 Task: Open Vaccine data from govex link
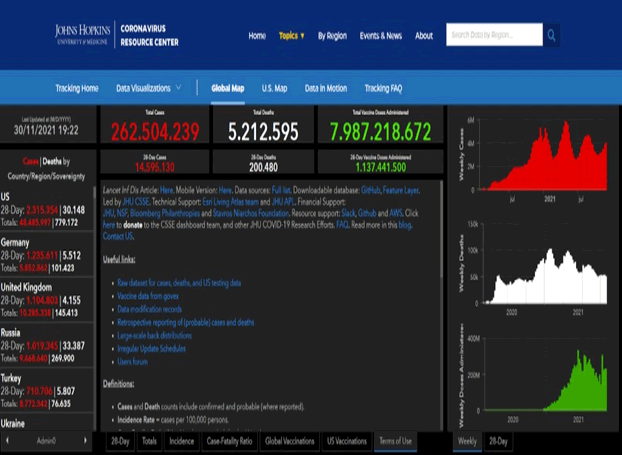click(x=148, y=296)
